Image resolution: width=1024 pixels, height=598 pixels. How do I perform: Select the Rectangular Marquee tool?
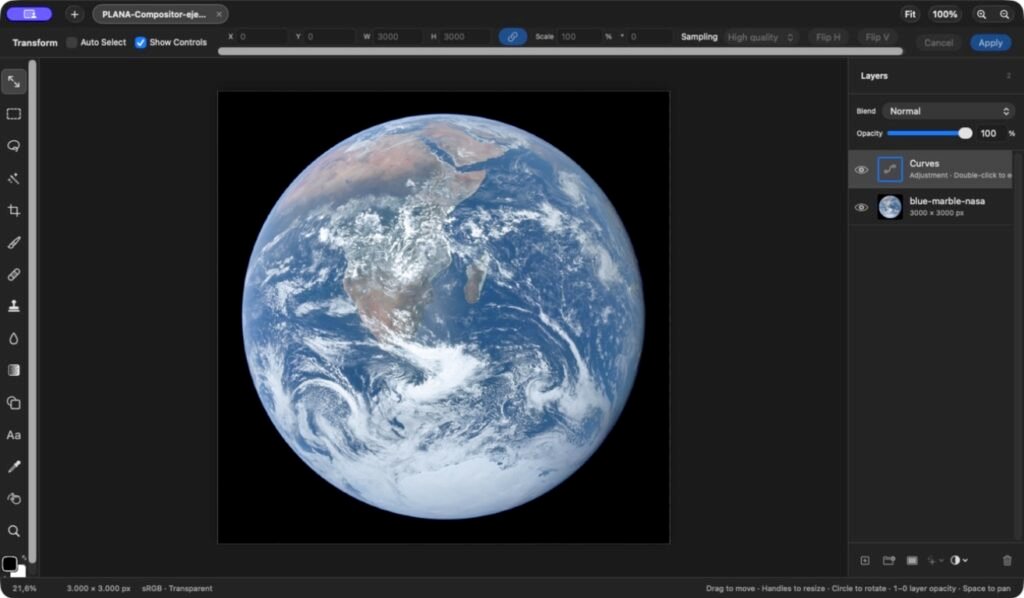click(14, 114)
